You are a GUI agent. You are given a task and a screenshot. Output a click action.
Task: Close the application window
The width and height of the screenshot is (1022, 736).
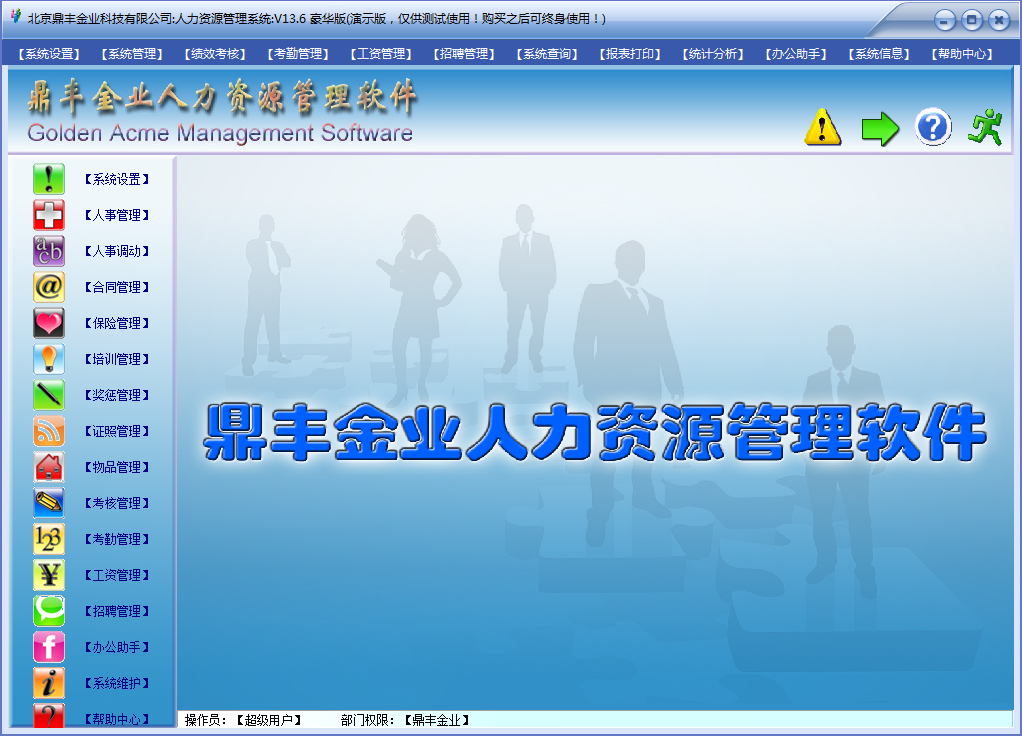point(999,20)
